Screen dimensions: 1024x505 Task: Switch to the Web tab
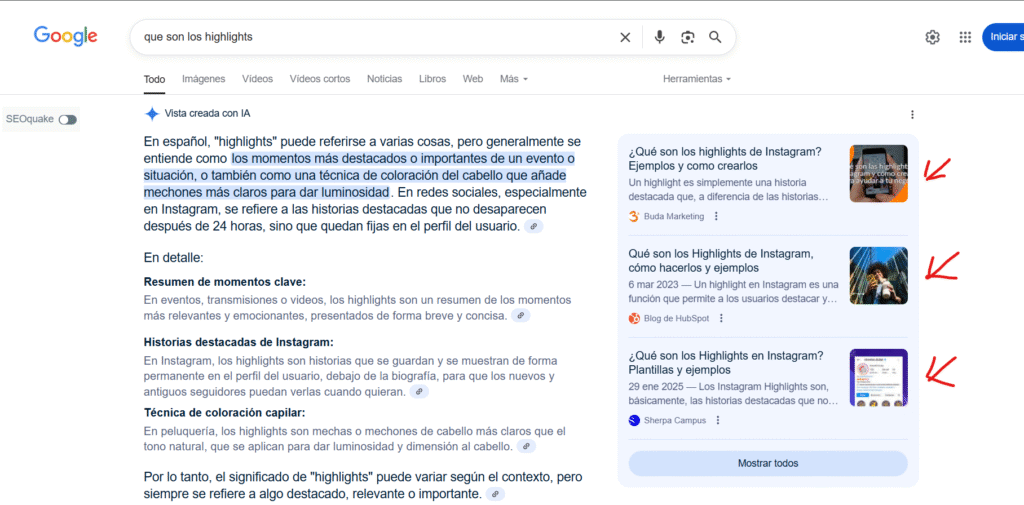point(473,79)
